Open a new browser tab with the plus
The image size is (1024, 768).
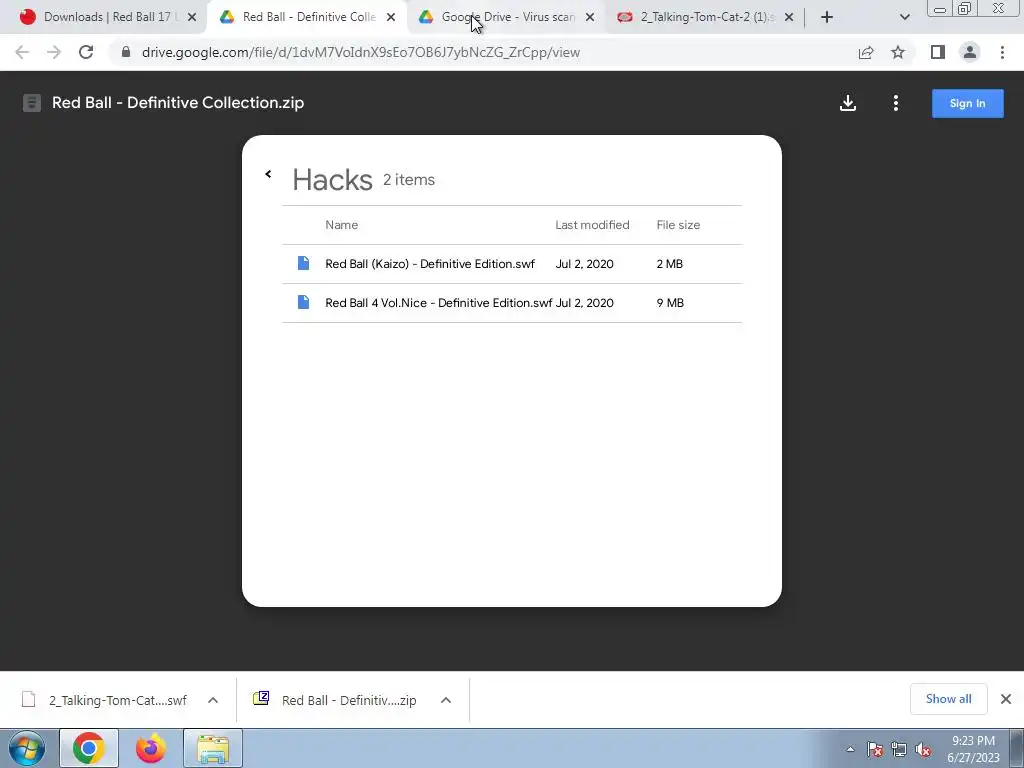pyautogui.click(x=827, y=18)
